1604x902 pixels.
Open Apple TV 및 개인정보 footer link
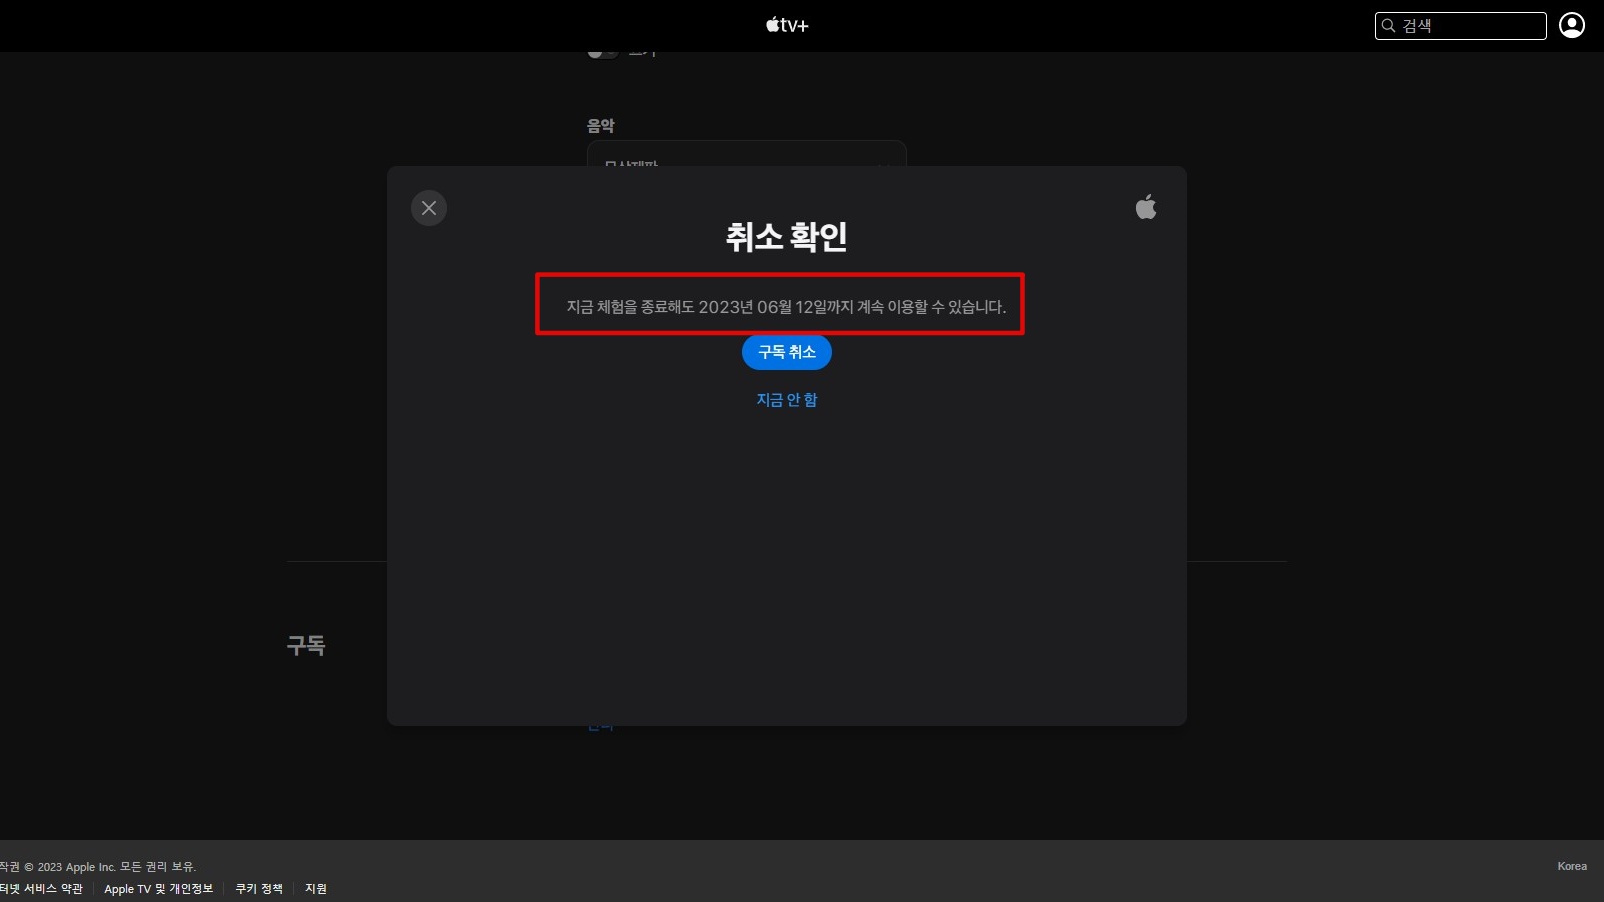(159, 889)
